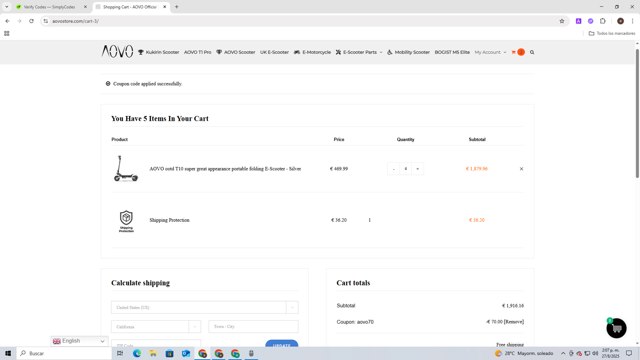This screenshot has width=640, height=360.
Task: Click the AOVO T10 scooter thumbnail
Action: (126, 168)
